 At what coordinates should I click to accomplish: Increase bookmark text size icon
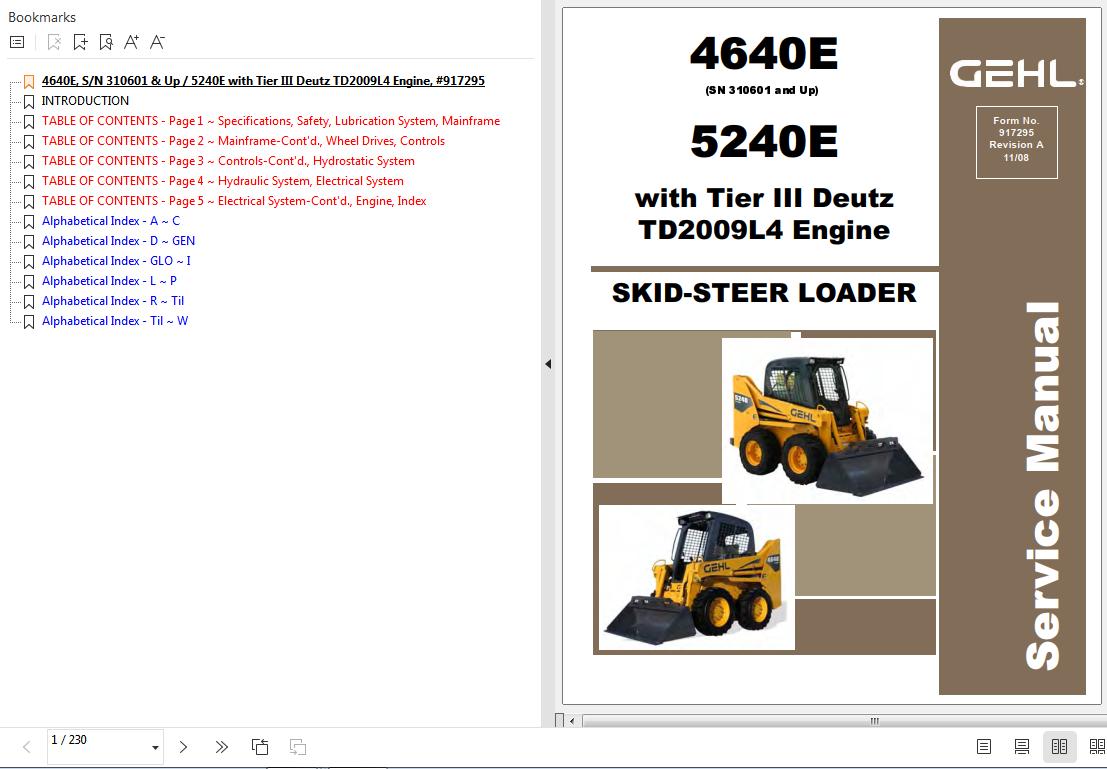tap(131, 42)
